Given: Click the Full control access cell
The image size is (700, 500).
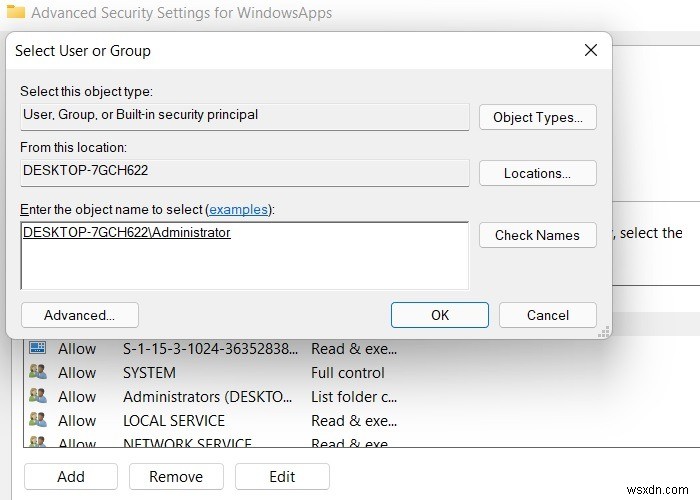Looking at the screenshot, I should tap(348, 373).
